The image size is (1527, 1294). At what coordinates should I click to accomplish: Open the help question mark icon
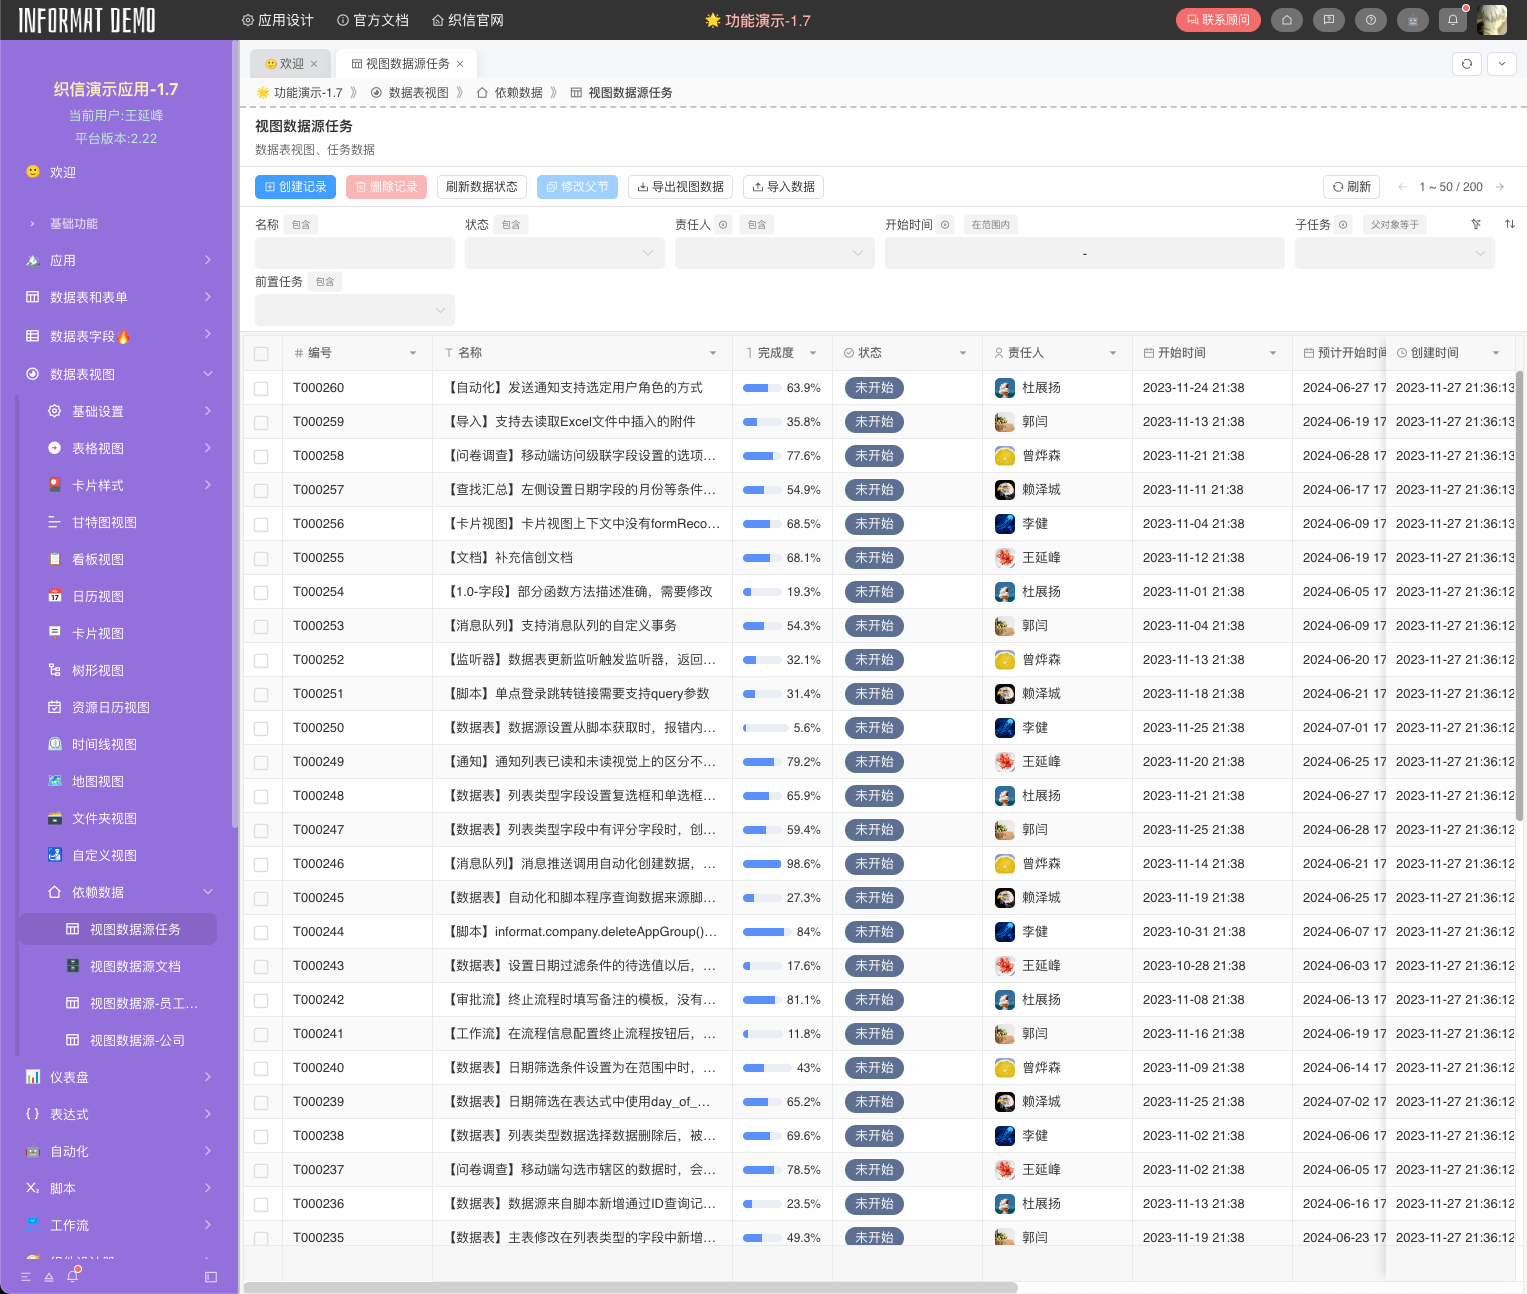coord(1370,20)
